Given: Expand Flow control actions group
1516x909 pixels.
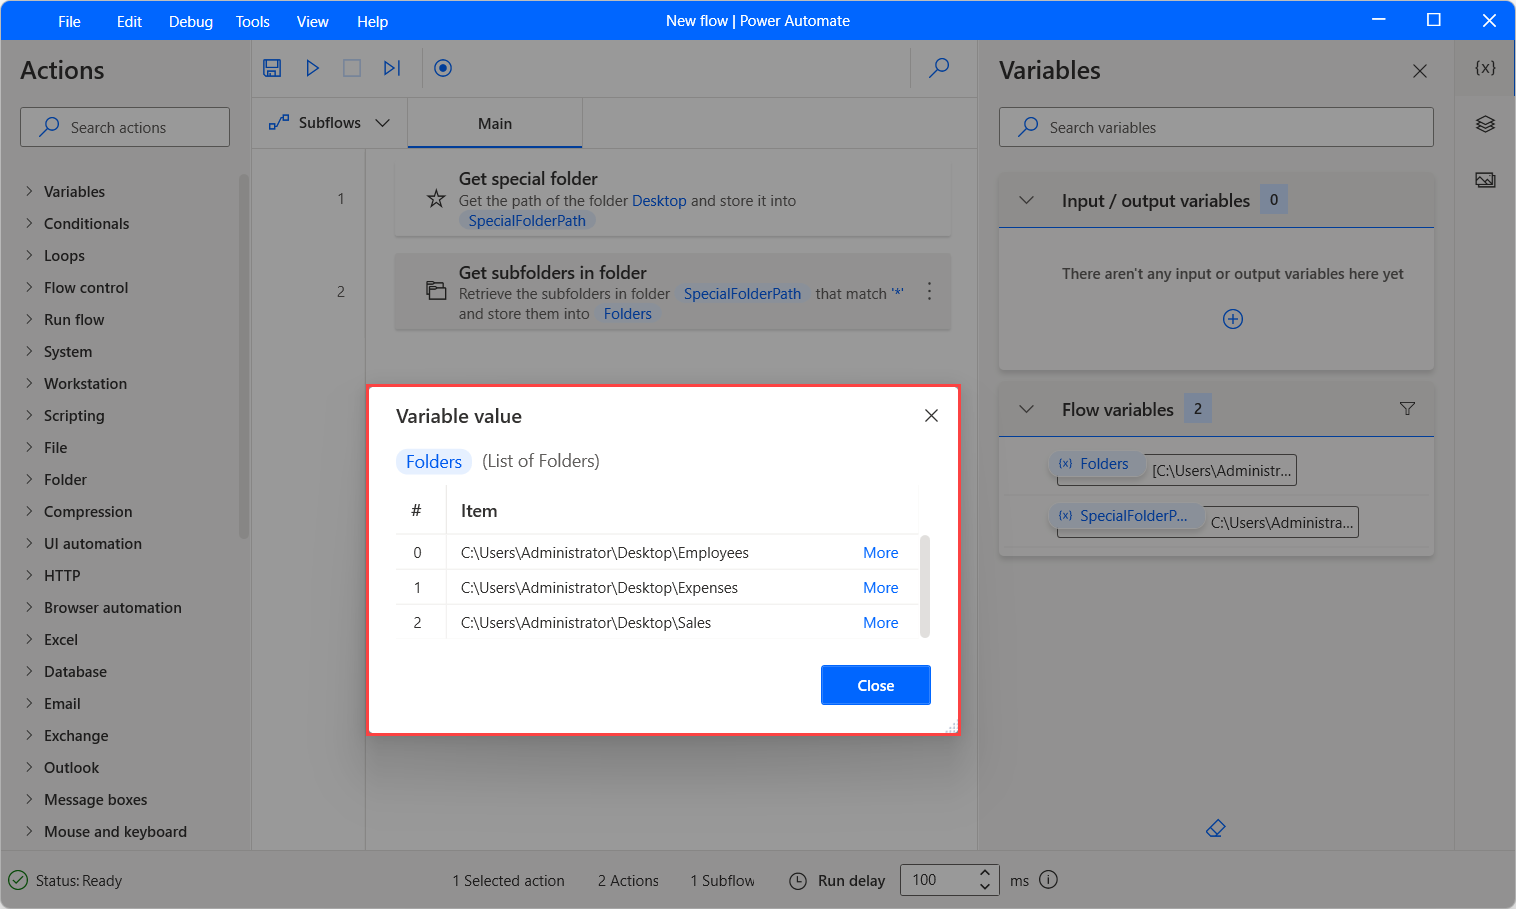Looking at the screenshot, I should 29,287.
